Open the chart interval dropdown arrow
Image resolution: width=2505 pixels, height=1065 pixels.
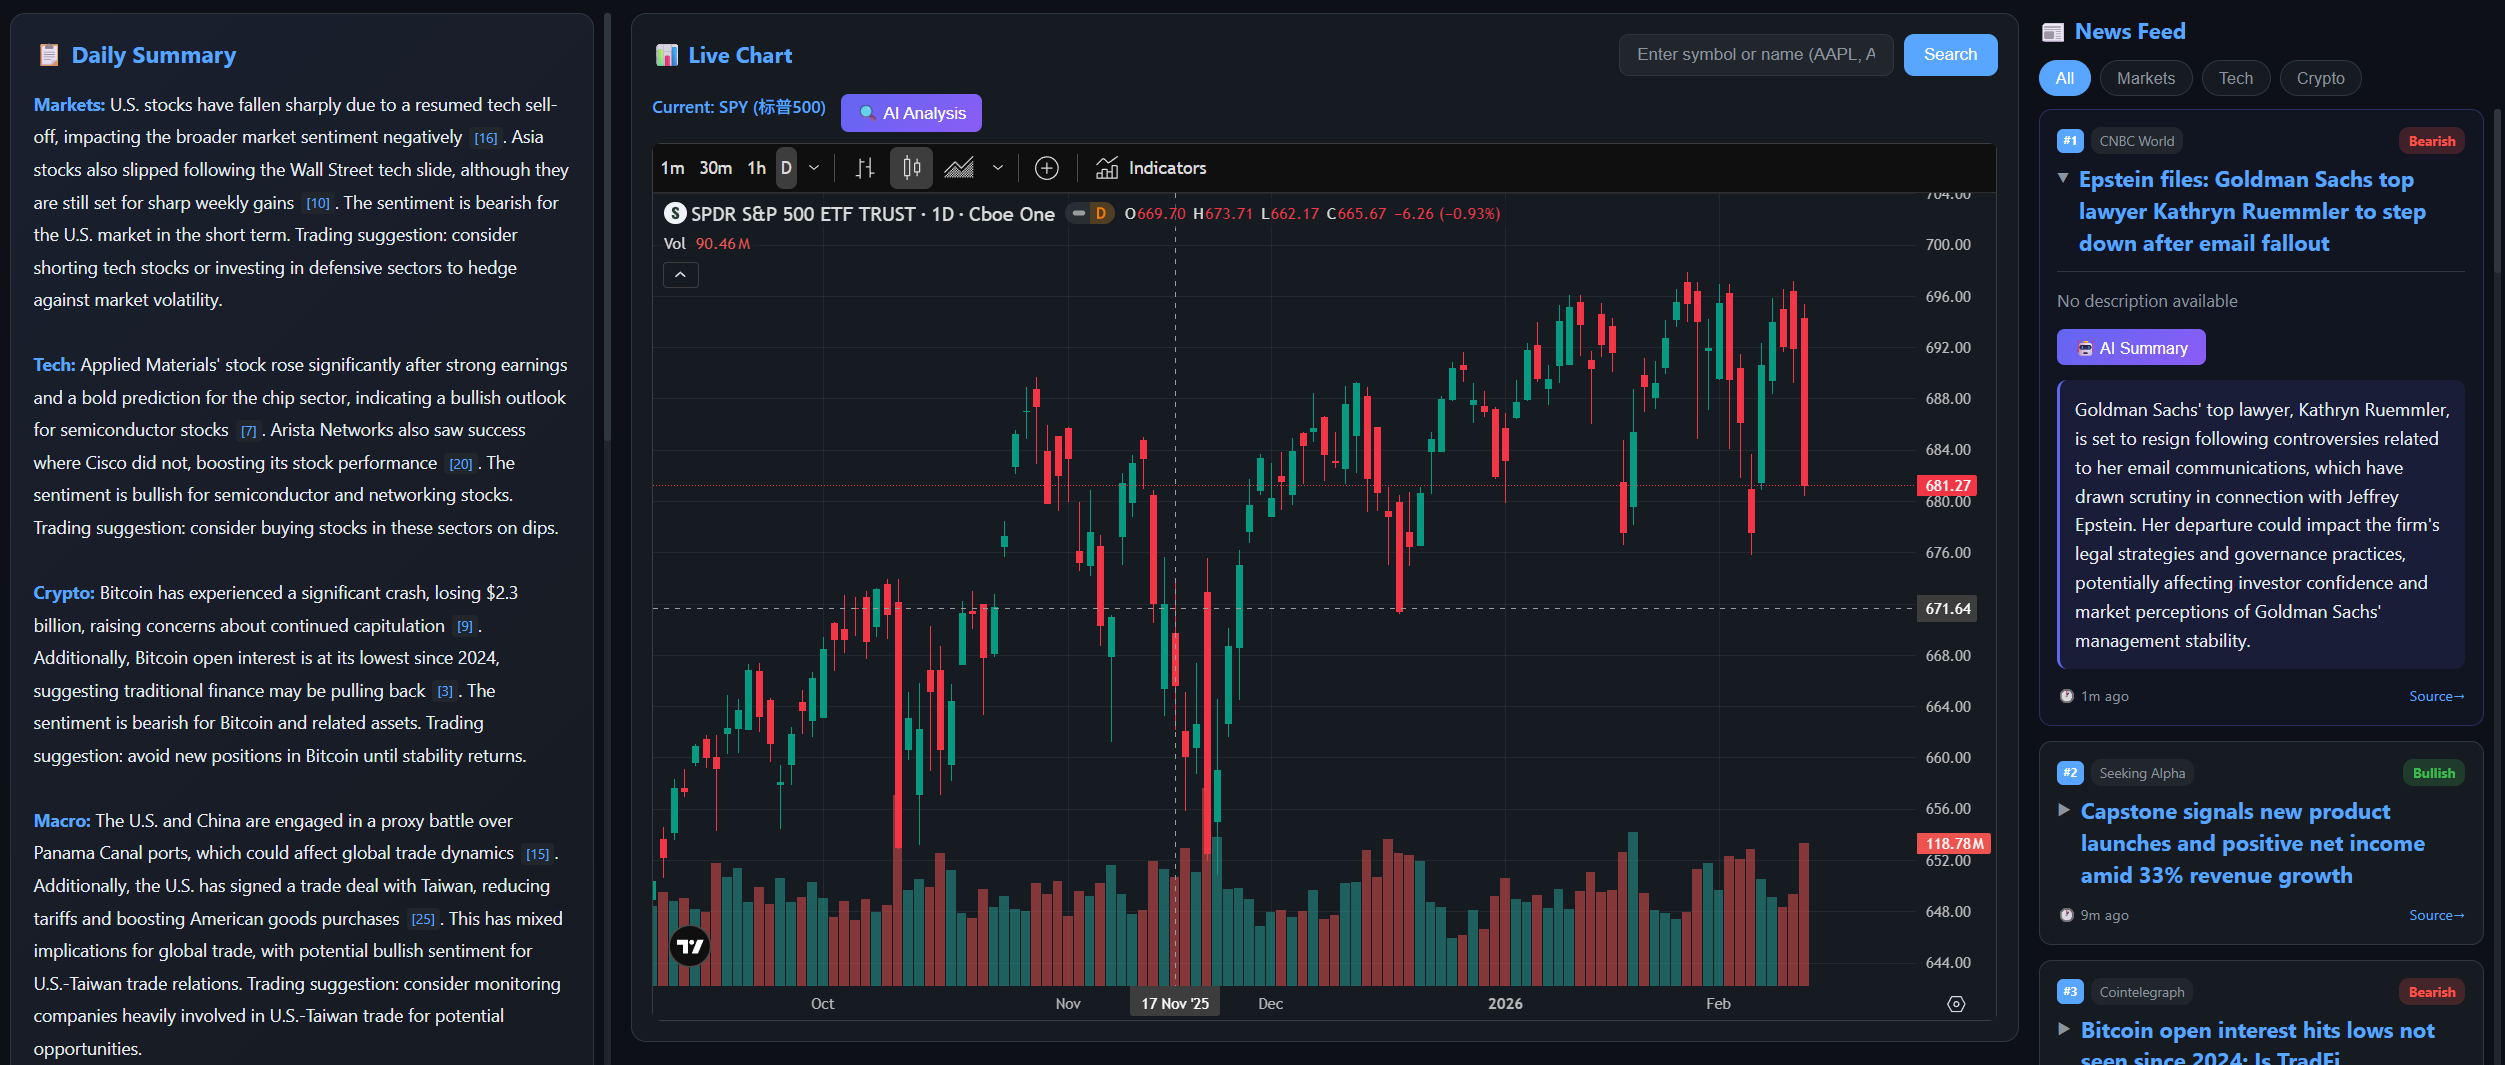(x=814, y=168)
